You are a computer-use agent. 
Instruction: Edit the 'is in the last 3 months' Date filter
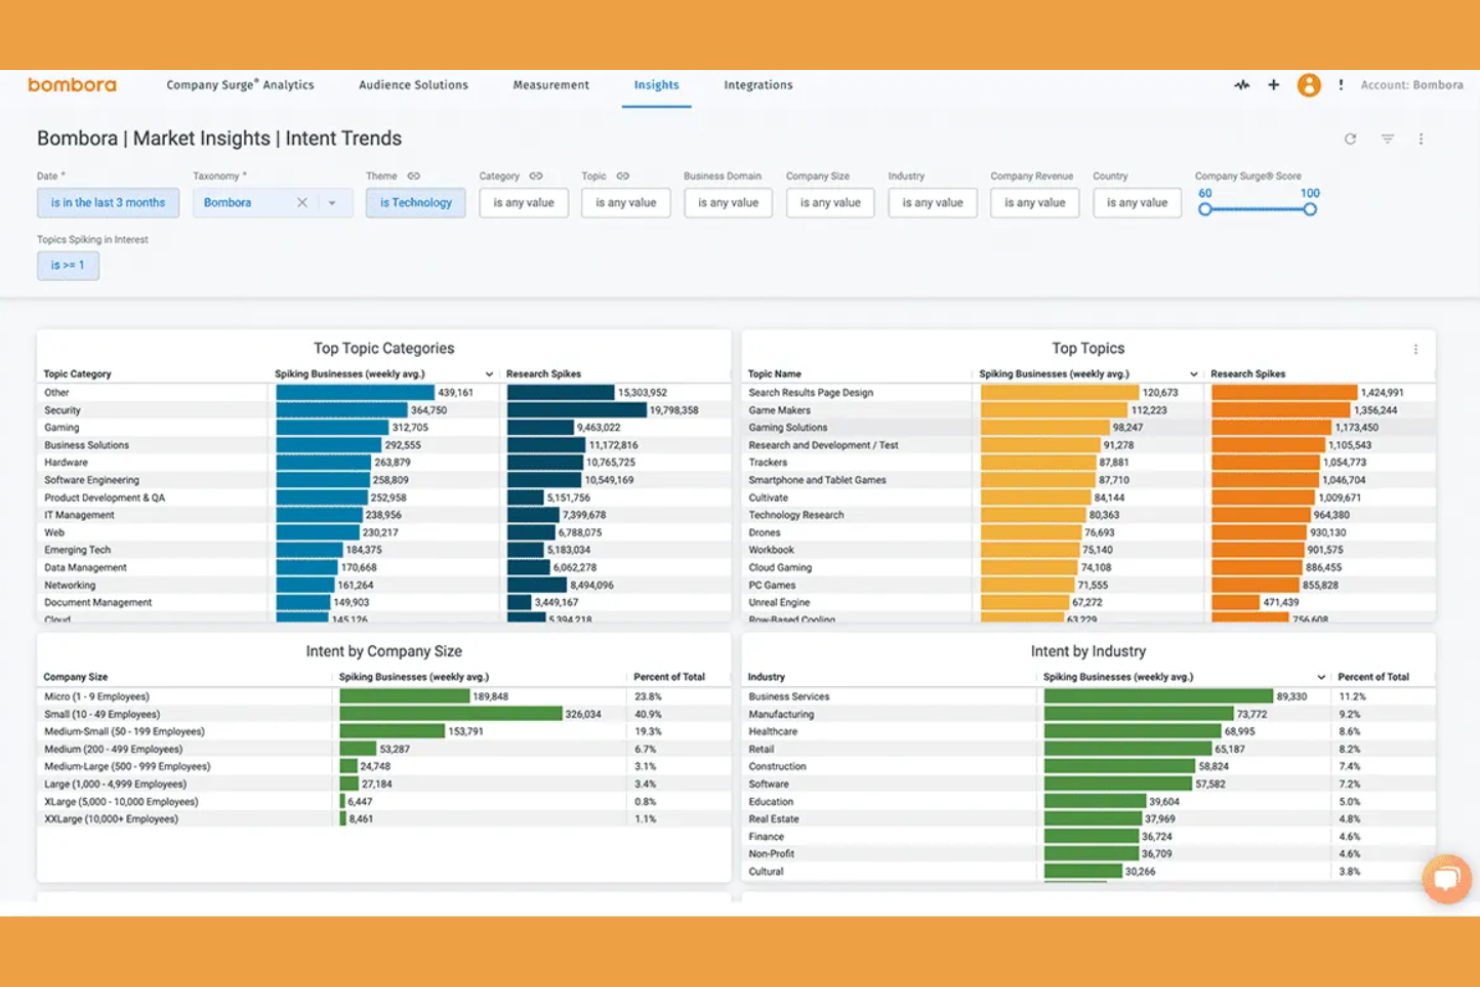[107, 202]
